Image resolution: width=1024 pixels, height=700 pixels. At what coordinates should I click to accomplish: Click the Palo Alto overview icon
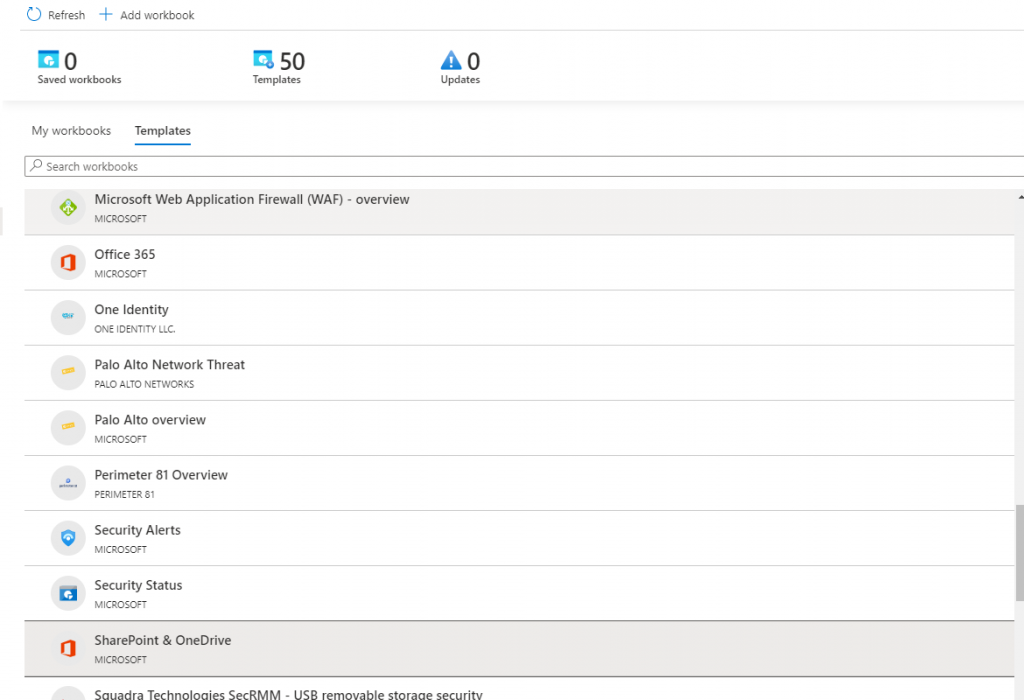(x=68, y=426)
